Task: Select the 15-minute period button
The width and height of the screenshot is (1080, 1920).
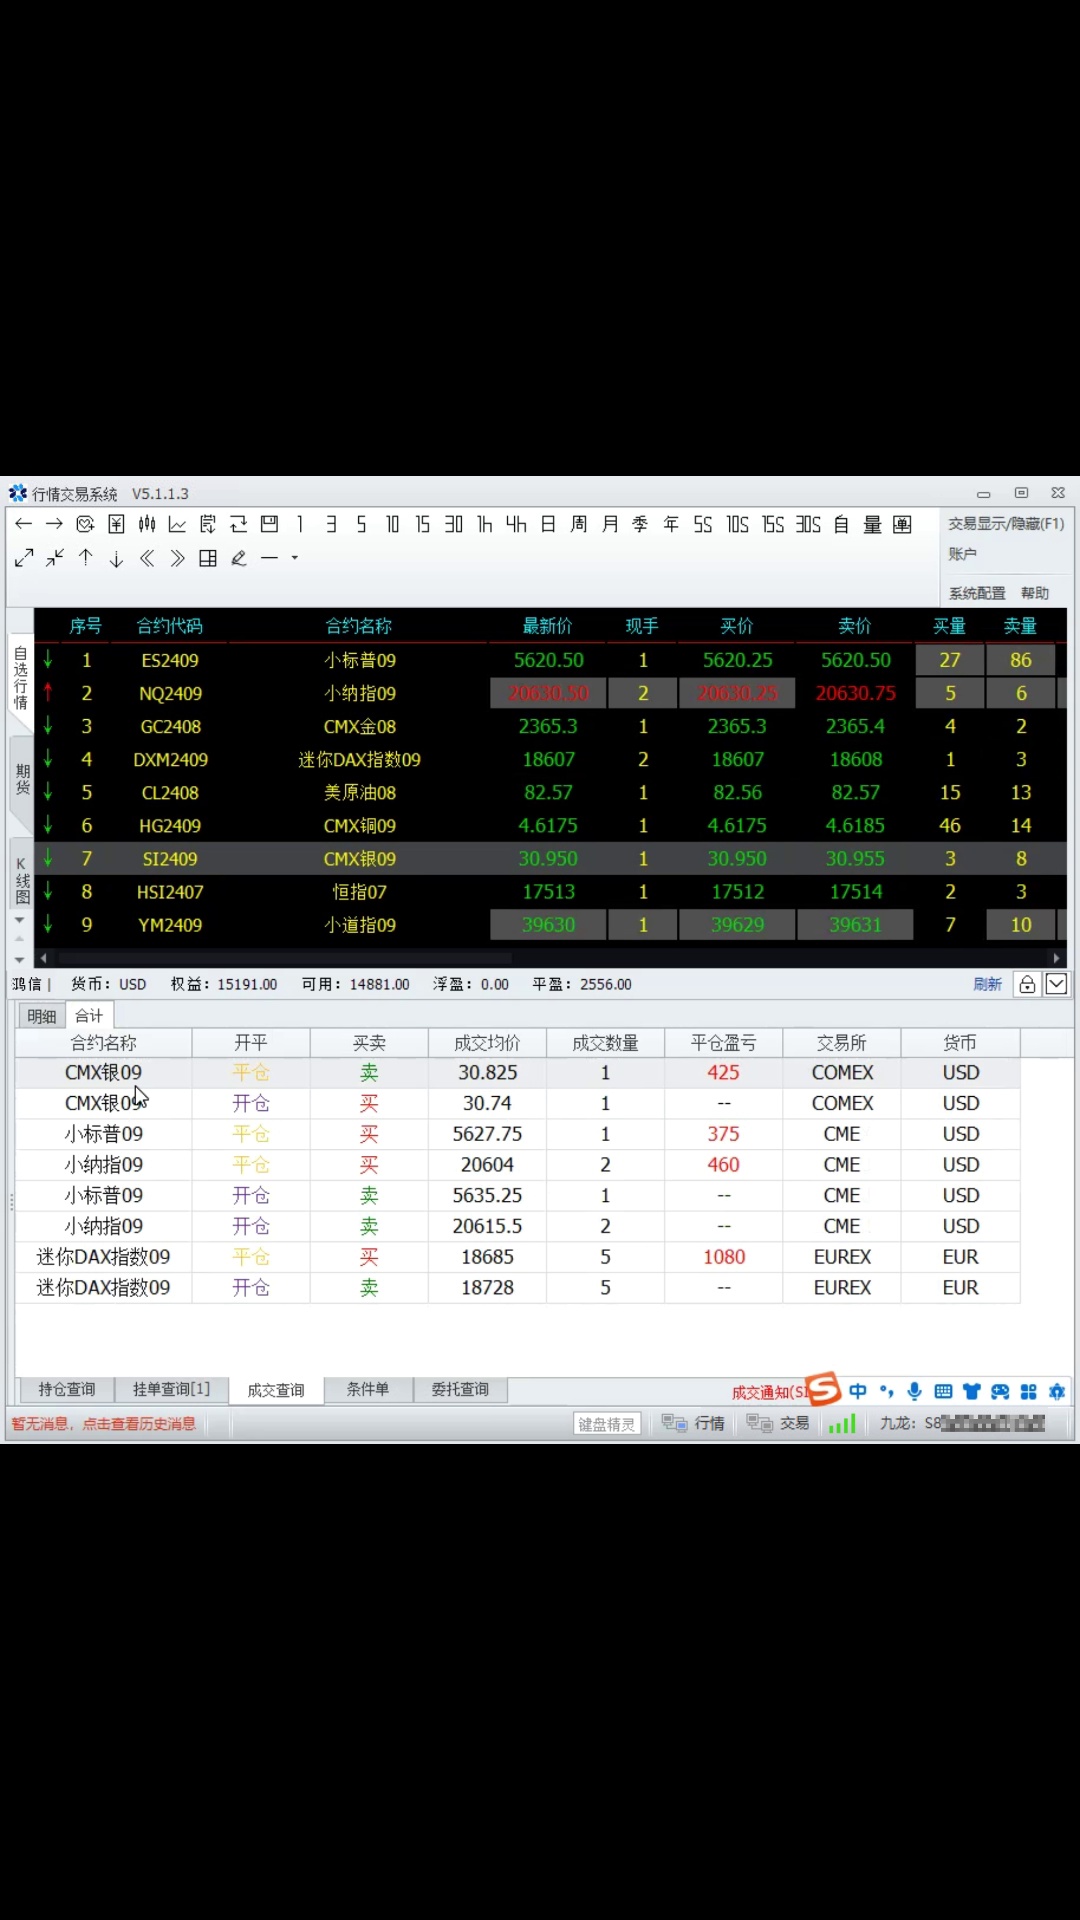Action: click(423, 524)
